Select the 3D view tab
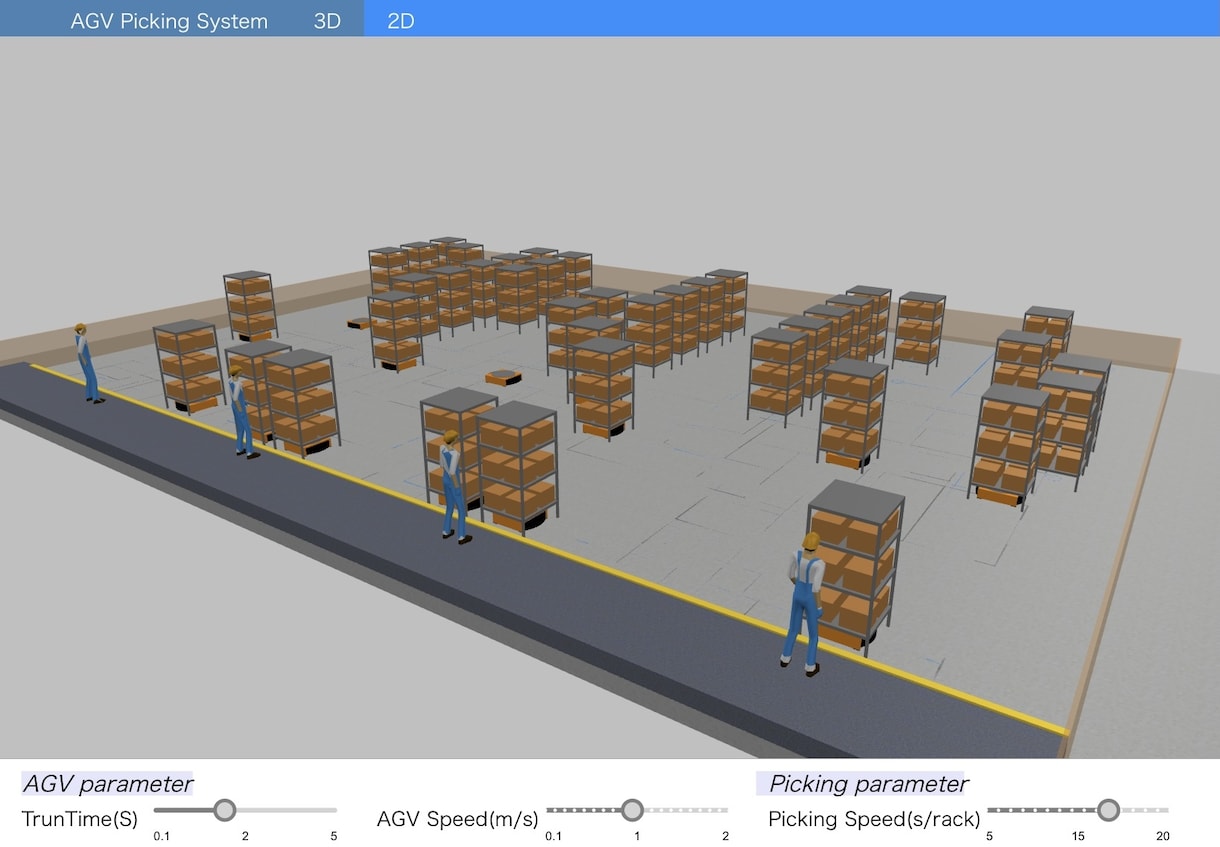Screen dimensions: 1220x847 click(x=327, y=20)
